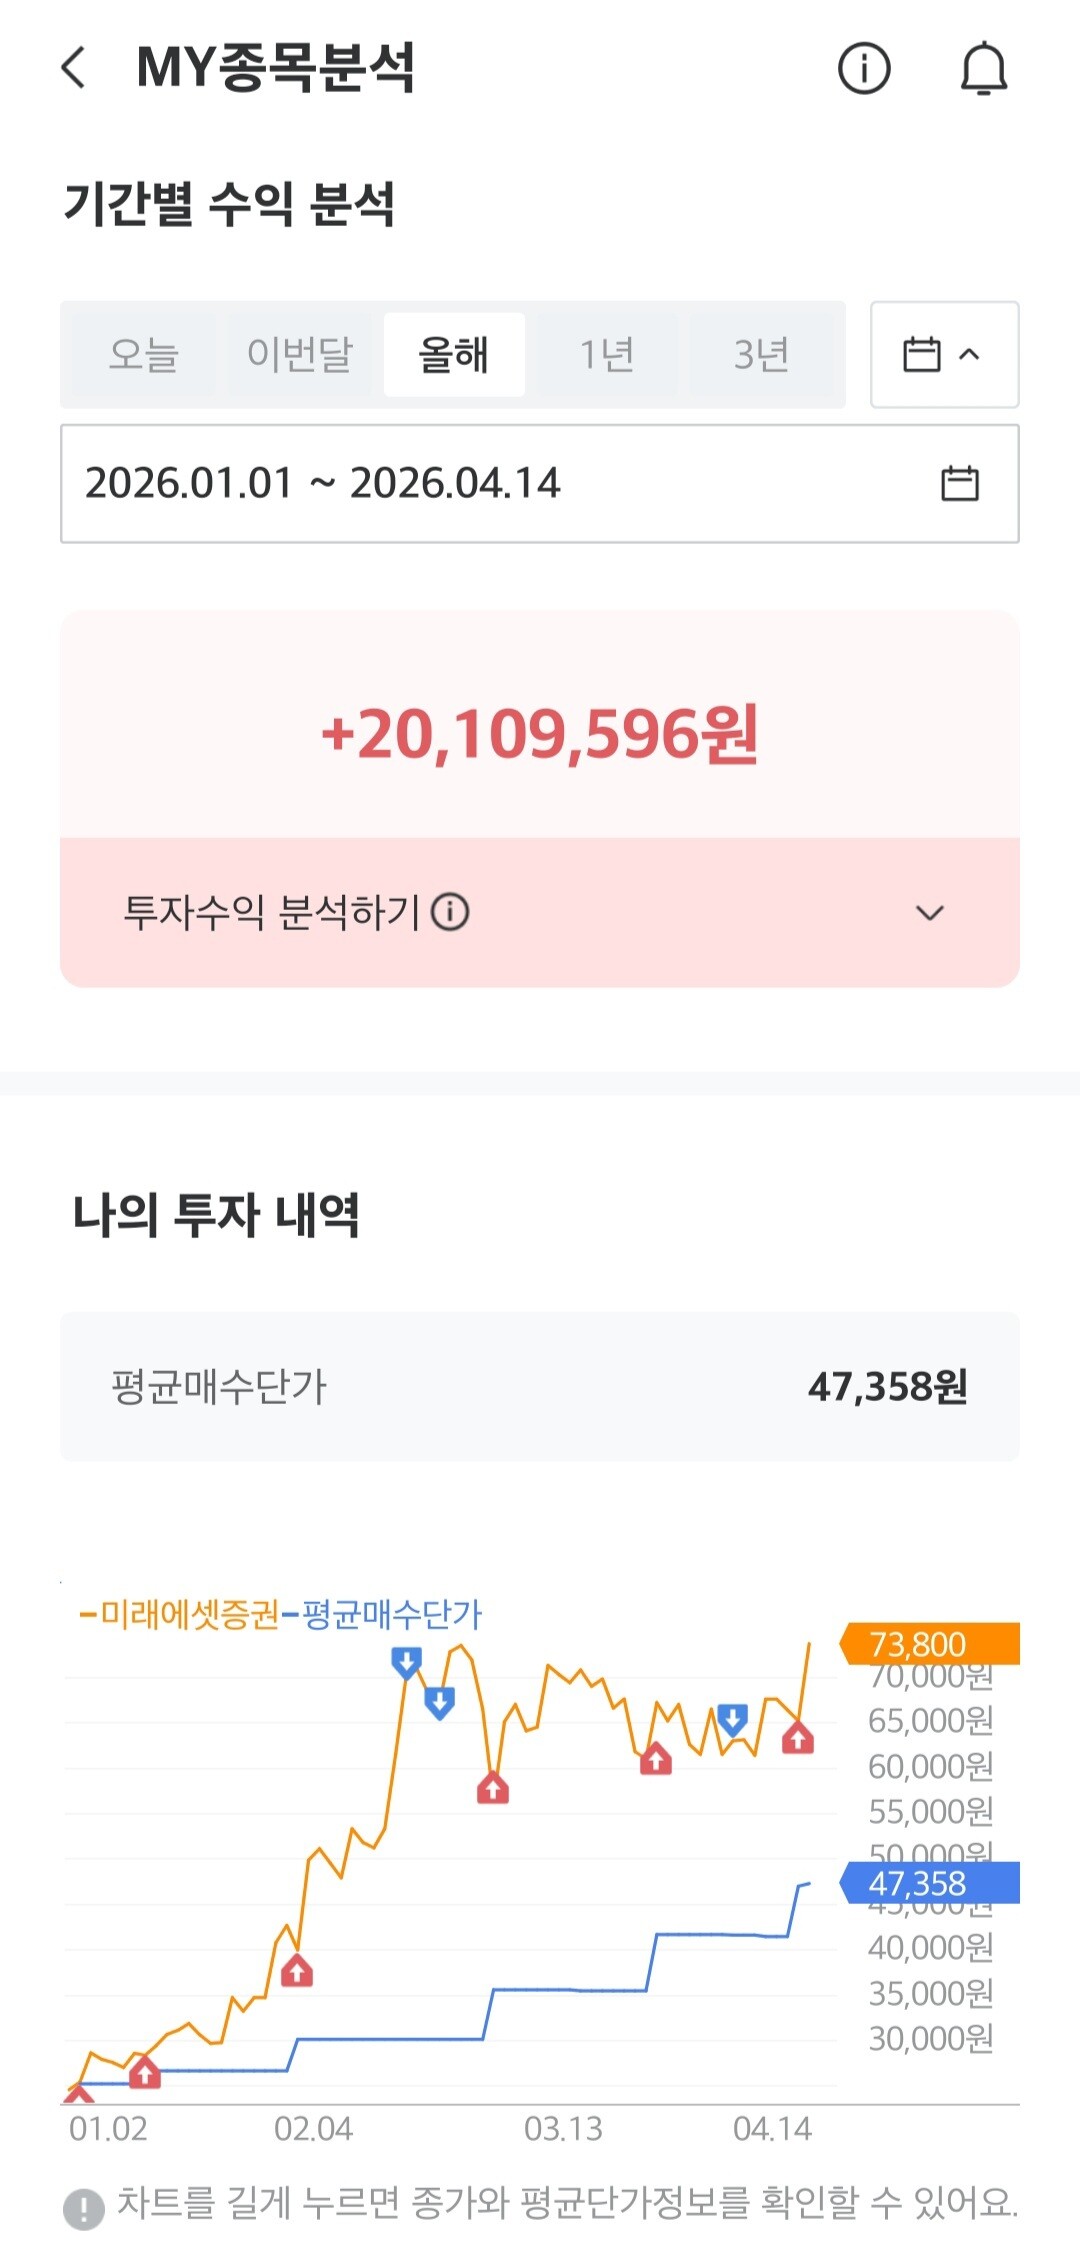Select the 올해 period tab
Screen dimensions: 1080x2258
[x=454, y=355]
